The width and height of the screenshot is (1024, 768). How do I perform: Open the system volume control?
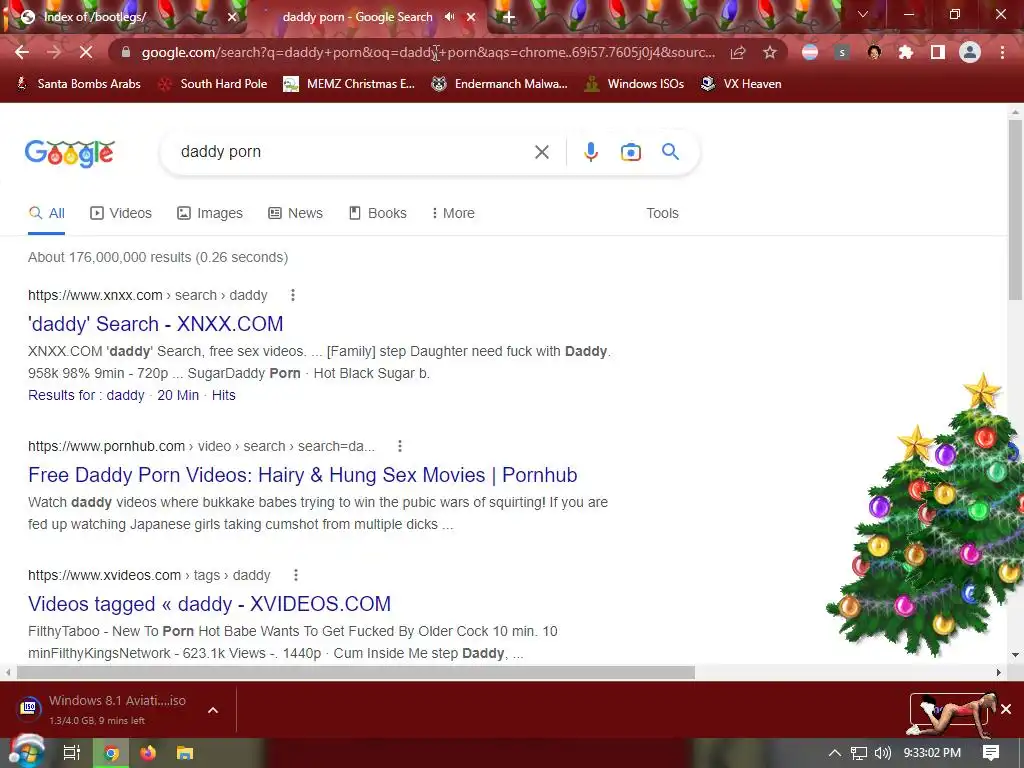(x=882, y=753)
